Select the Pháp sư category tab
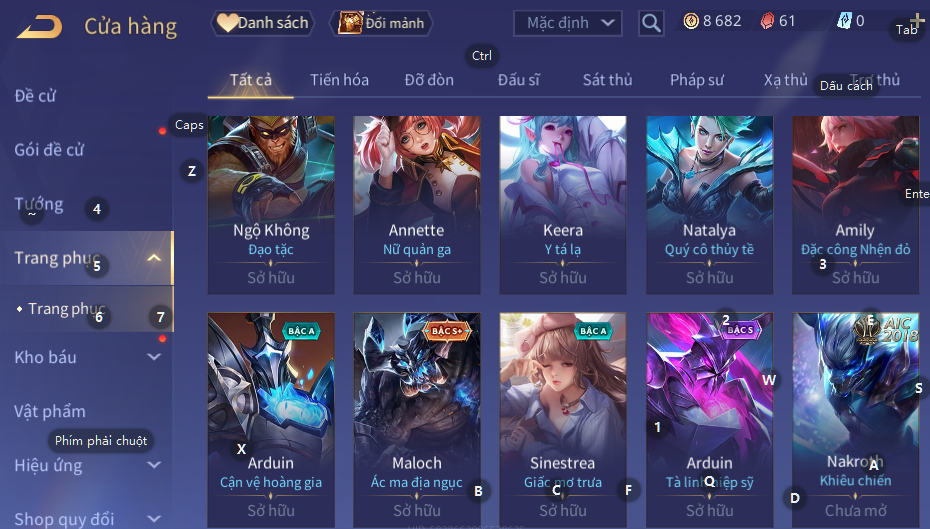 point(697,80)
